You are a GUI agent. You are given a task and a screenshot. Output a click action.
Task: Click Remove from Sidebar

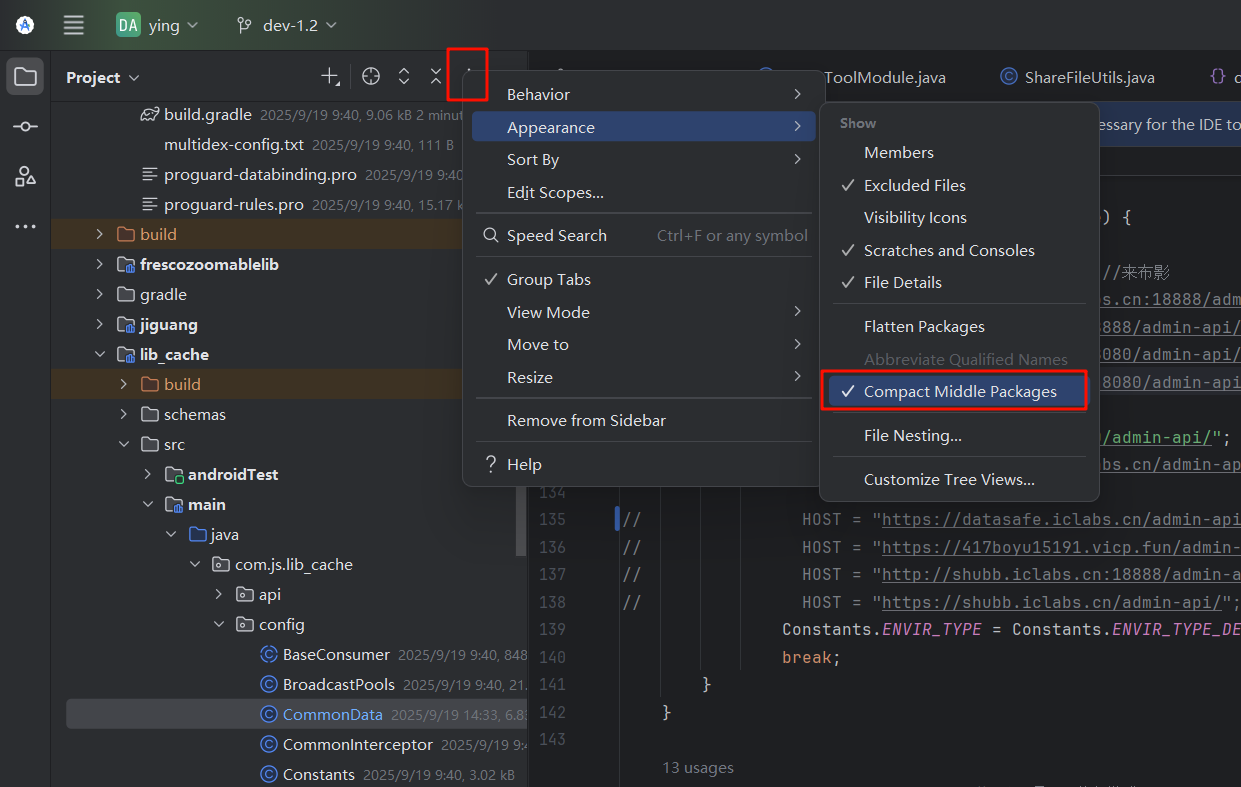tap(586, 421)
